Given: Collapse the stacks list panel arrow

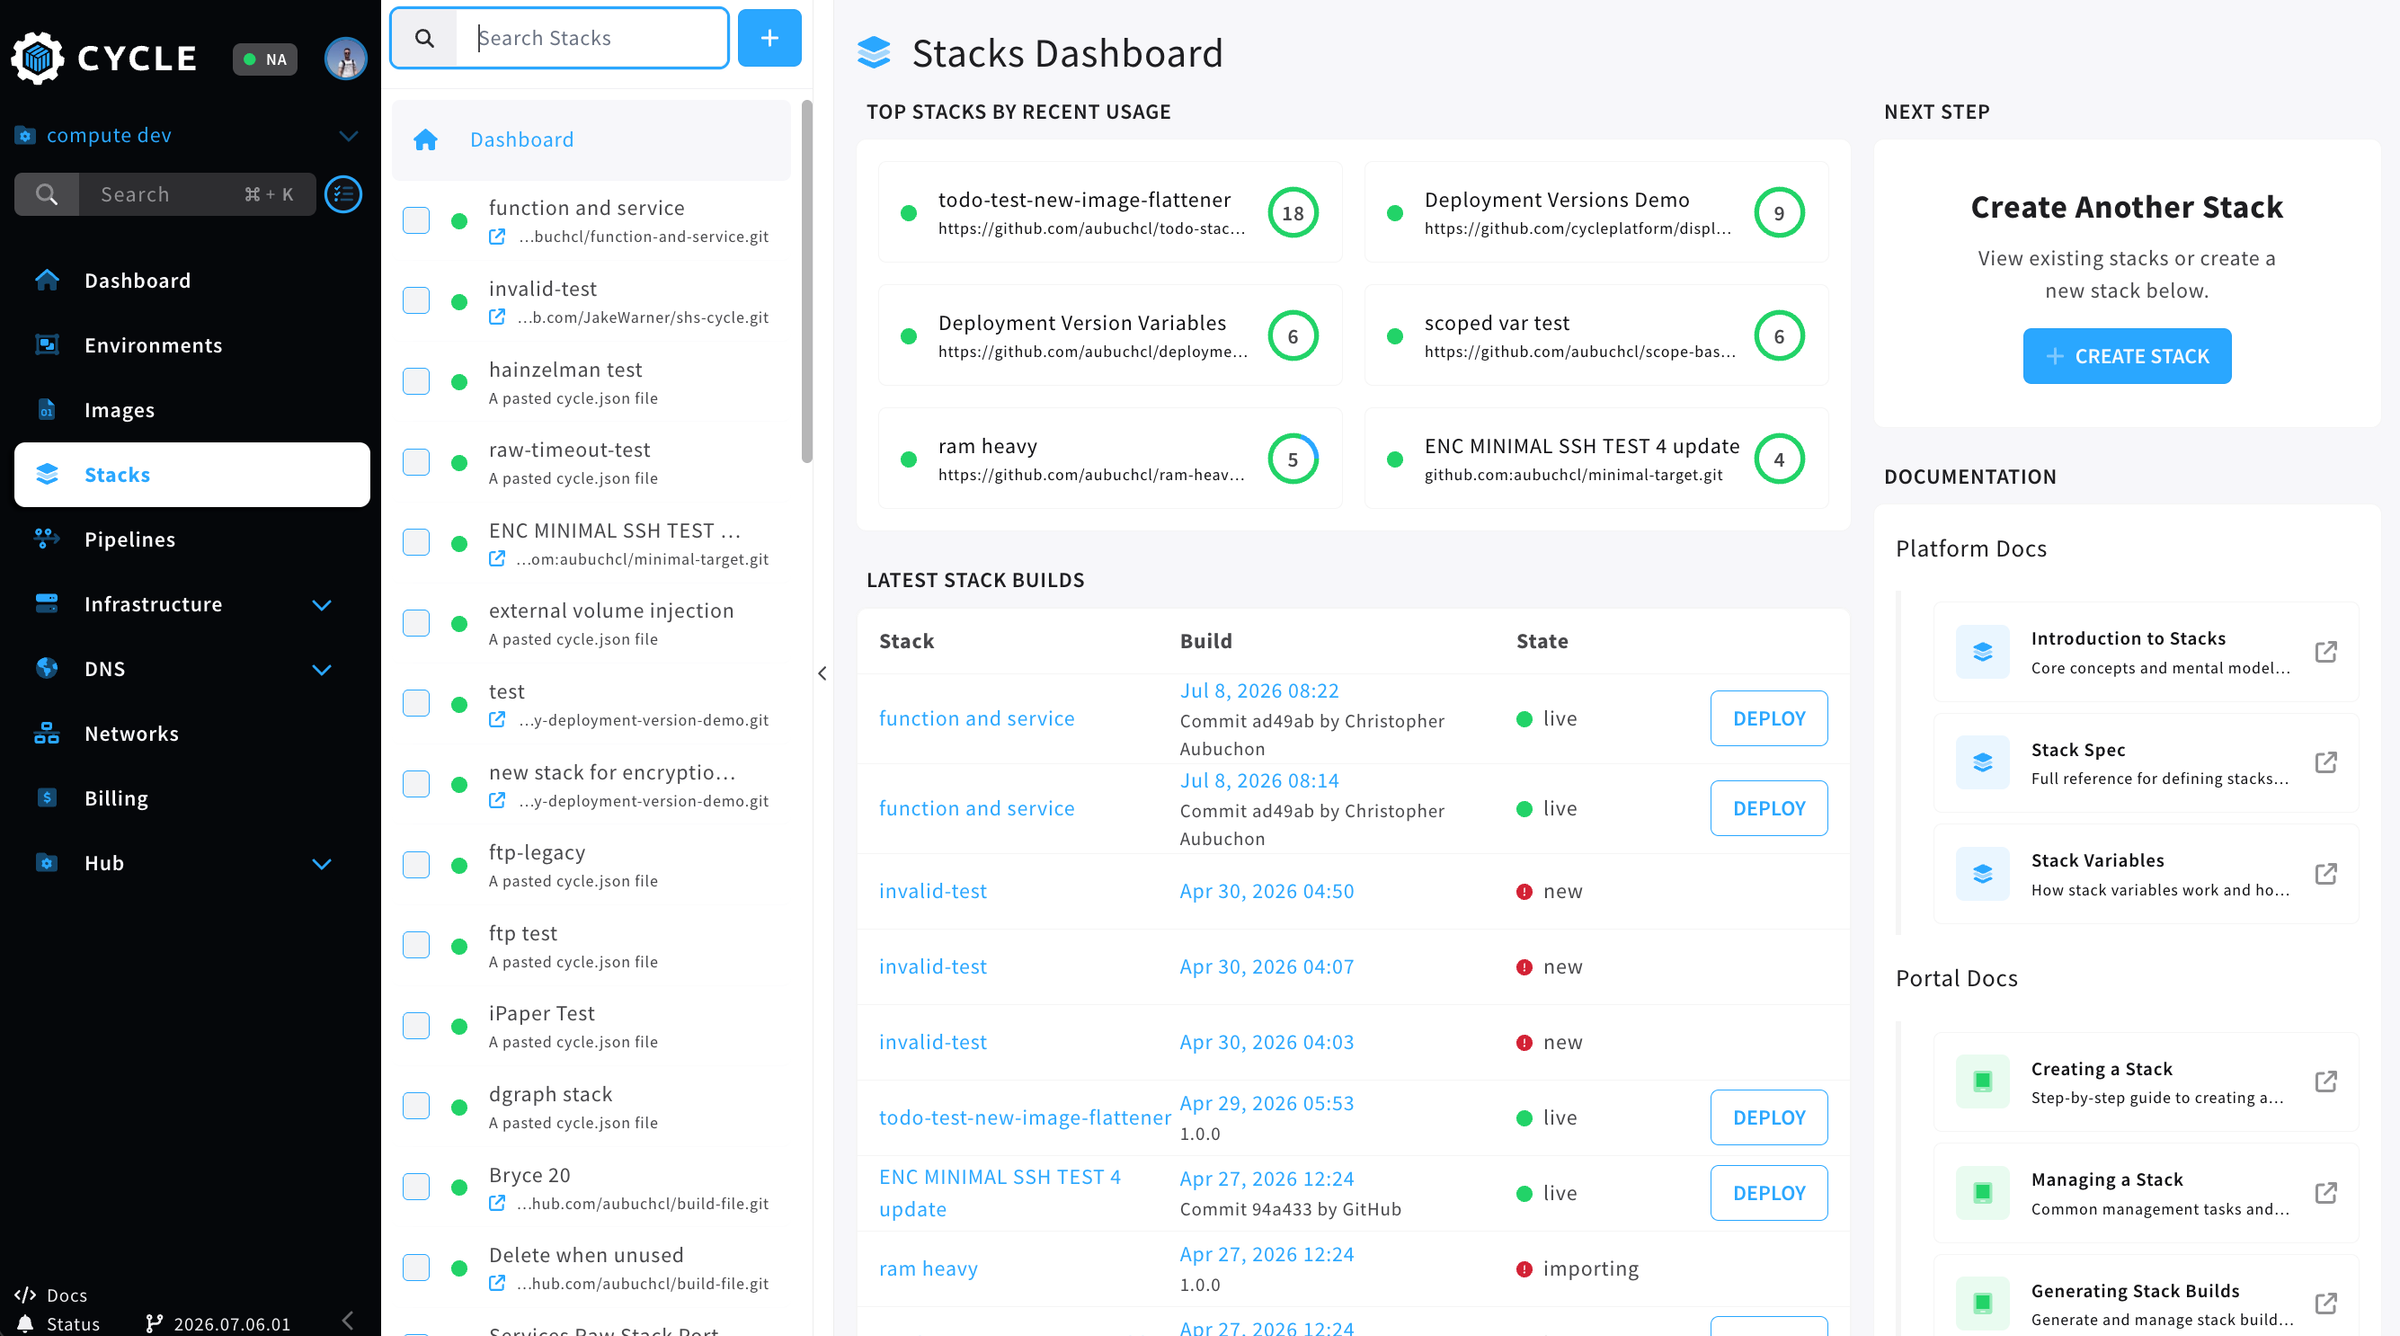Looking at the screenshot, I should coord(822,673).
